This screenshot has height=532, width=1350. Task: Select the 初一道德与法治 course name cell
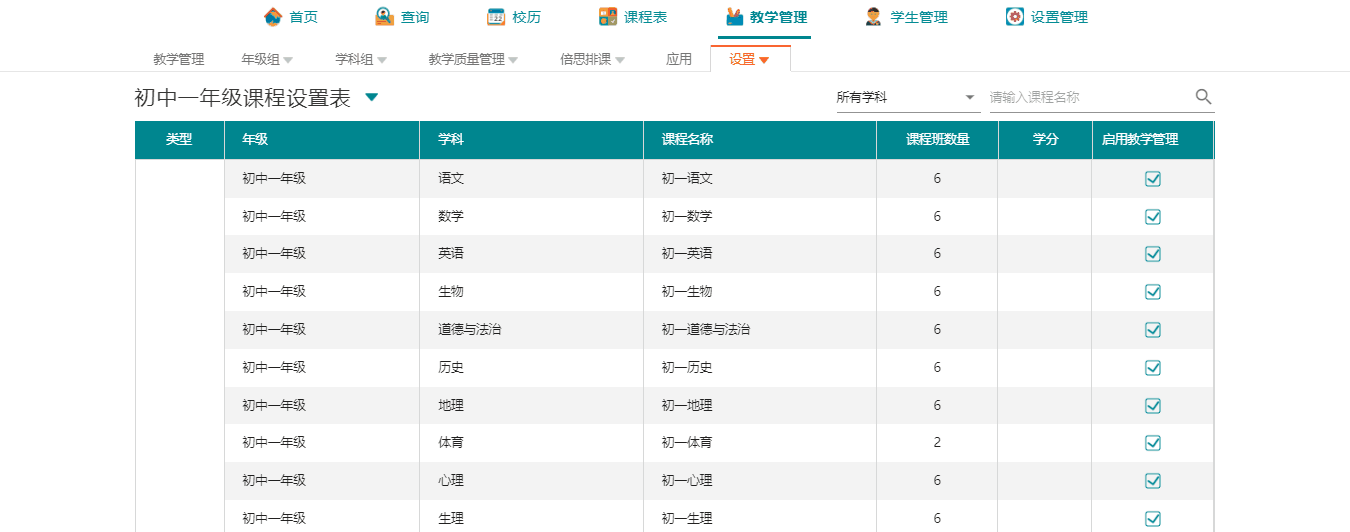(760, 330)
